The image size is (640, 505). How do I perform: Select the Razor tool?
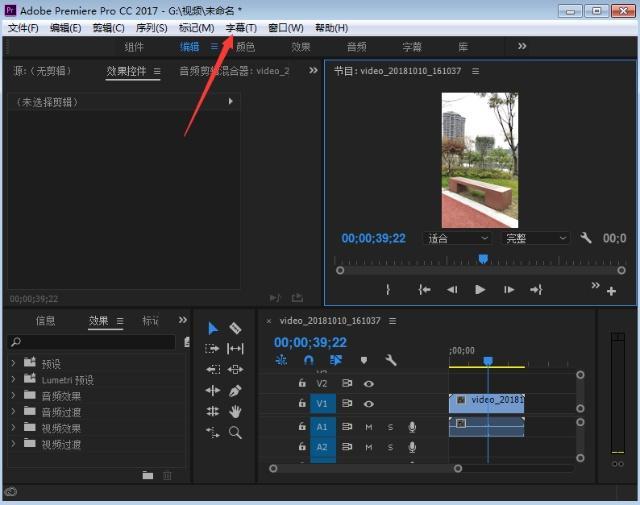(x=235, y=328)
